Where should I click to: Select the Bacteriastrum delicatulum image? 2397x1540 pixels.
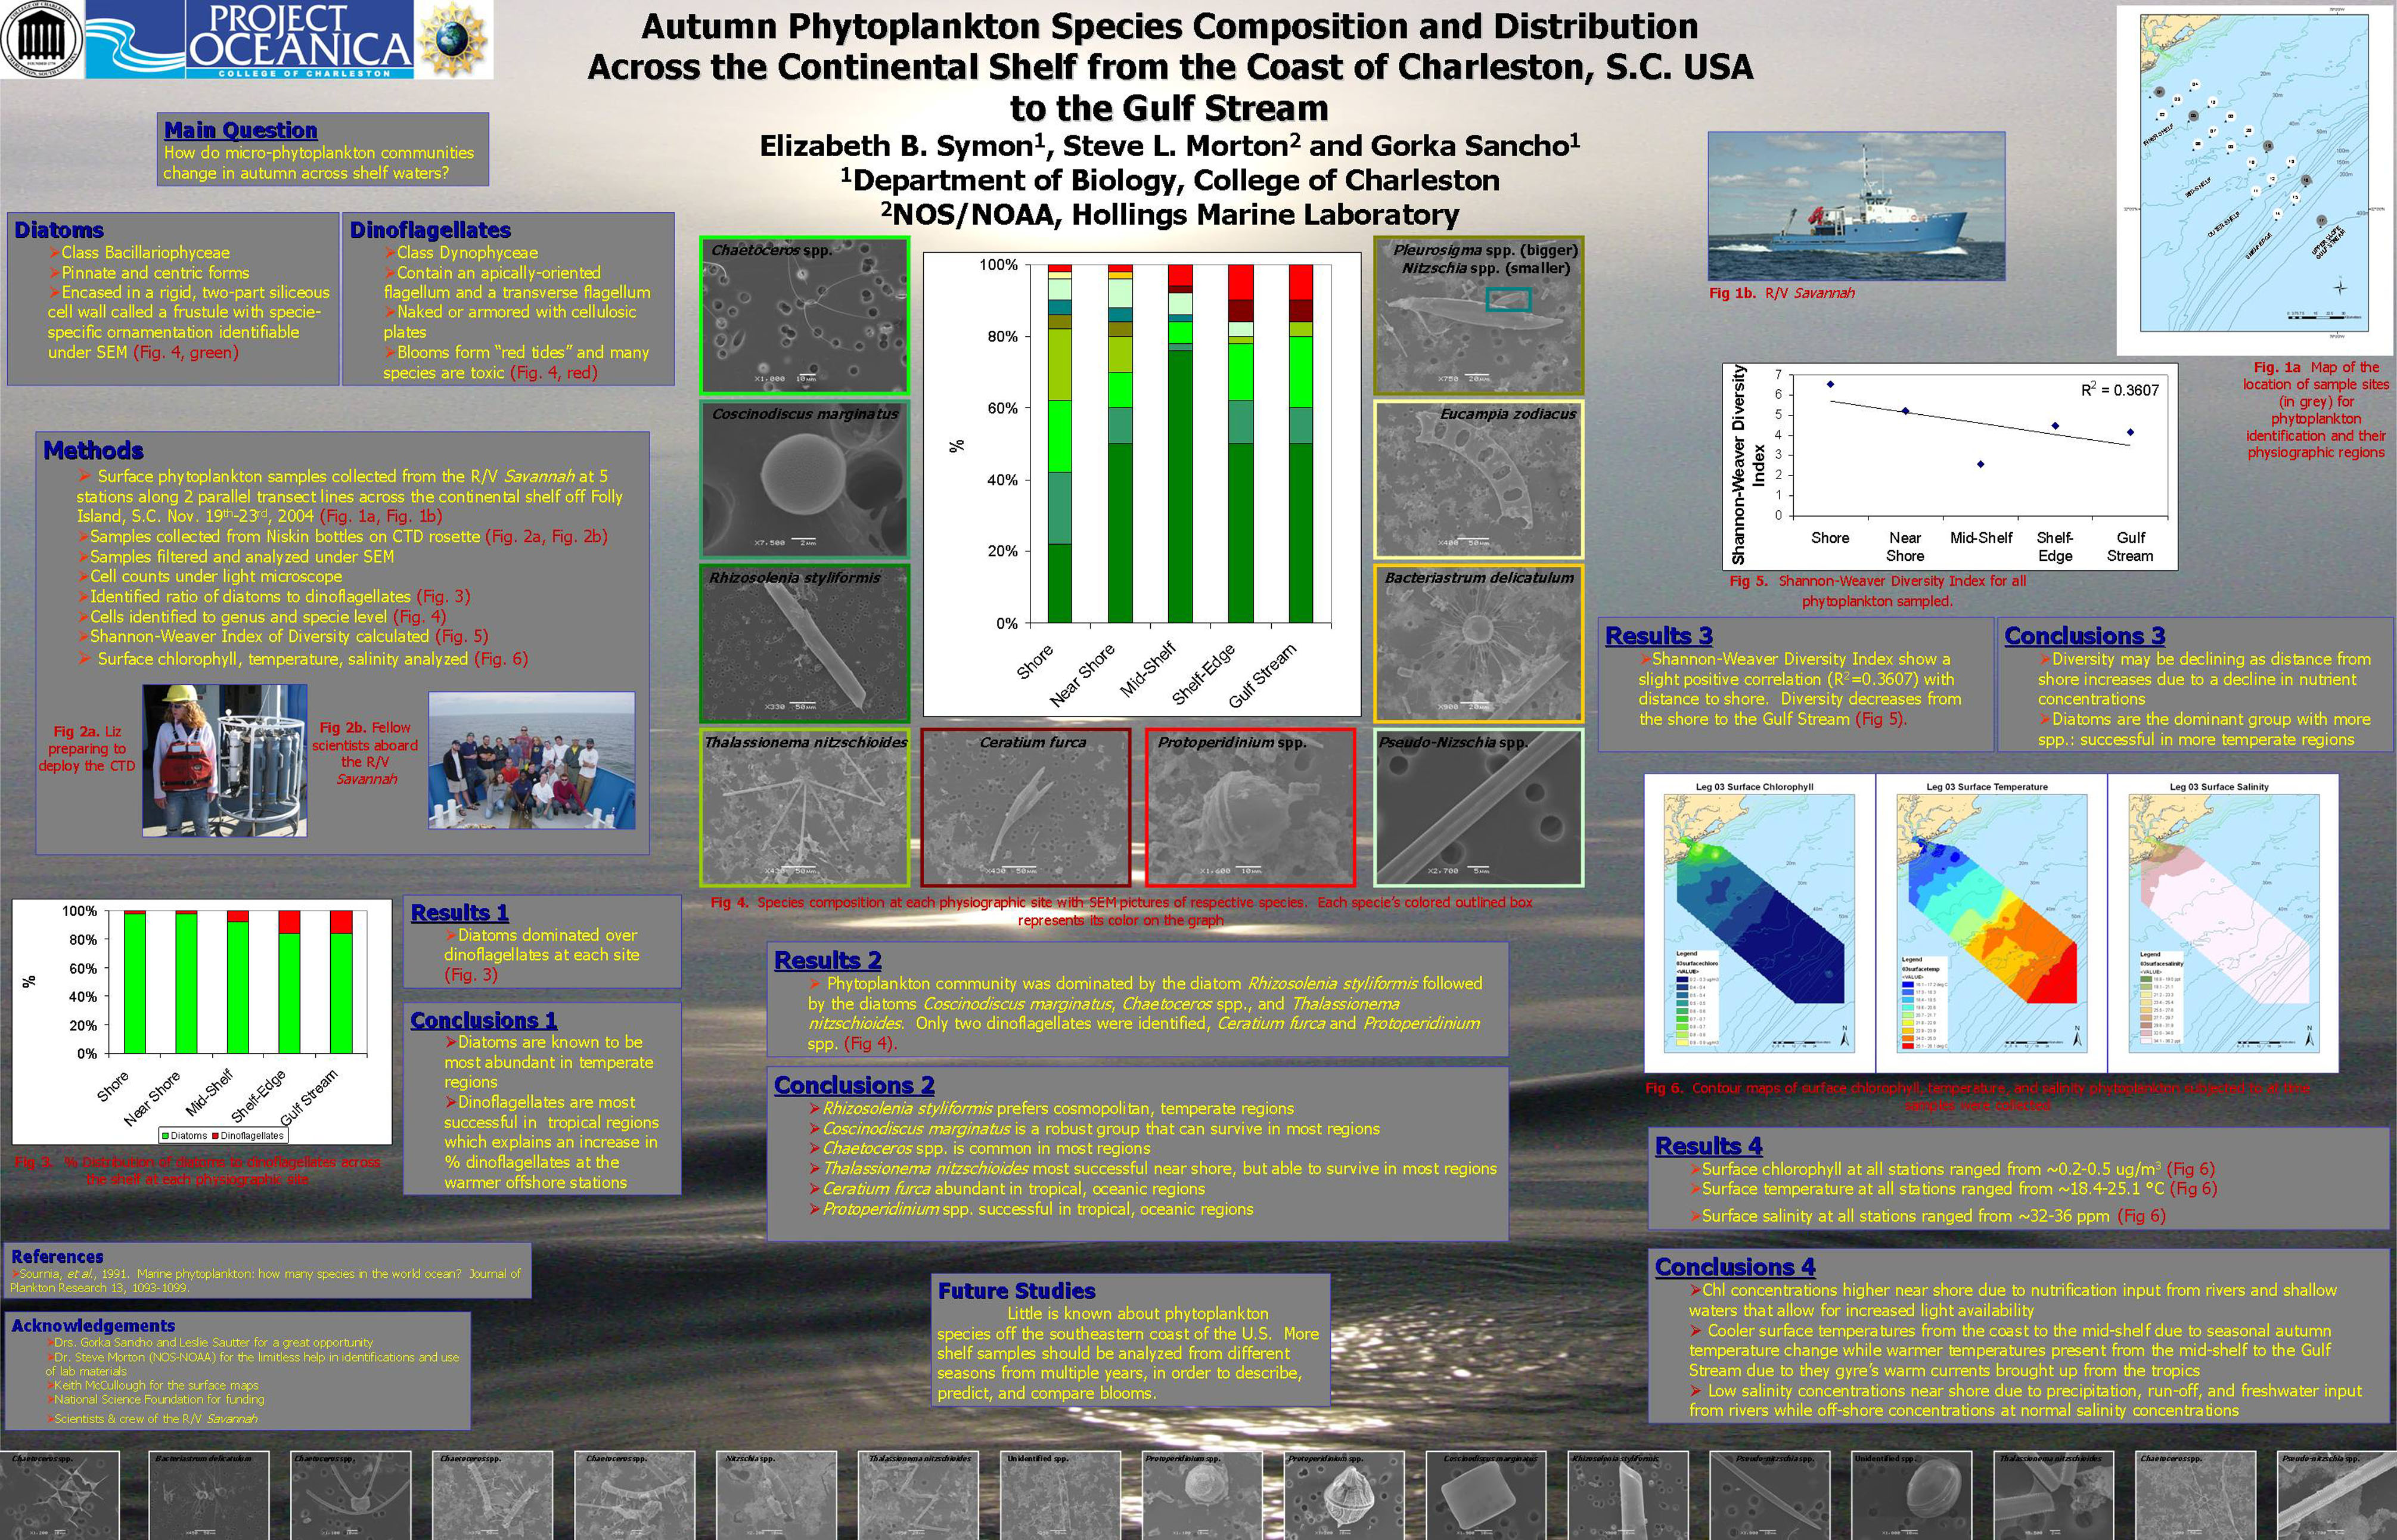click(x=1478, y=643)
